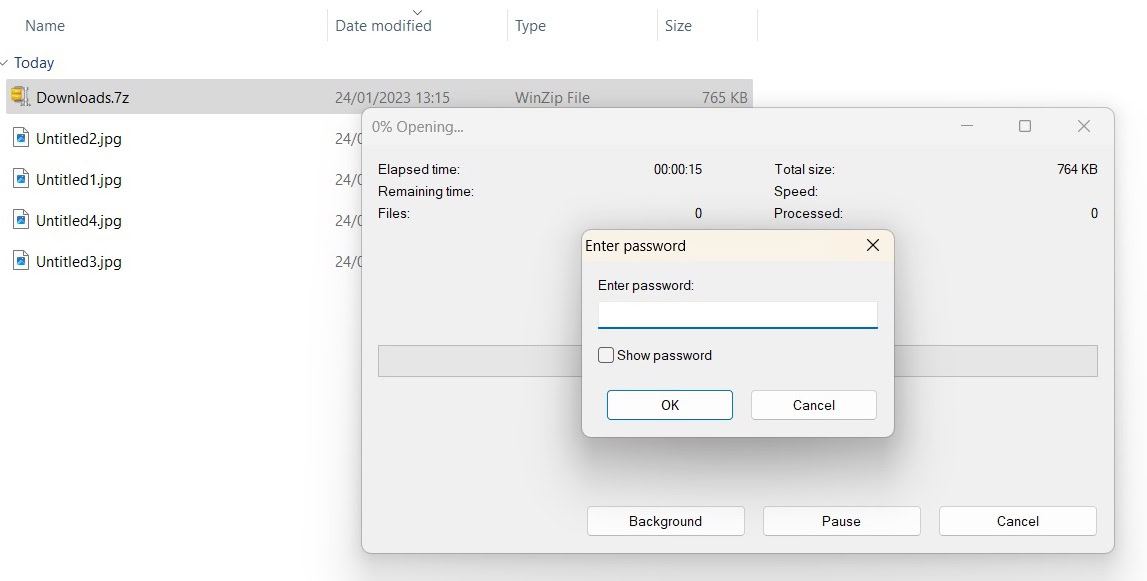Close the Enter password dialog
Image resolution: width=1147 pixels, height=581 pixels.
point(872,245)
